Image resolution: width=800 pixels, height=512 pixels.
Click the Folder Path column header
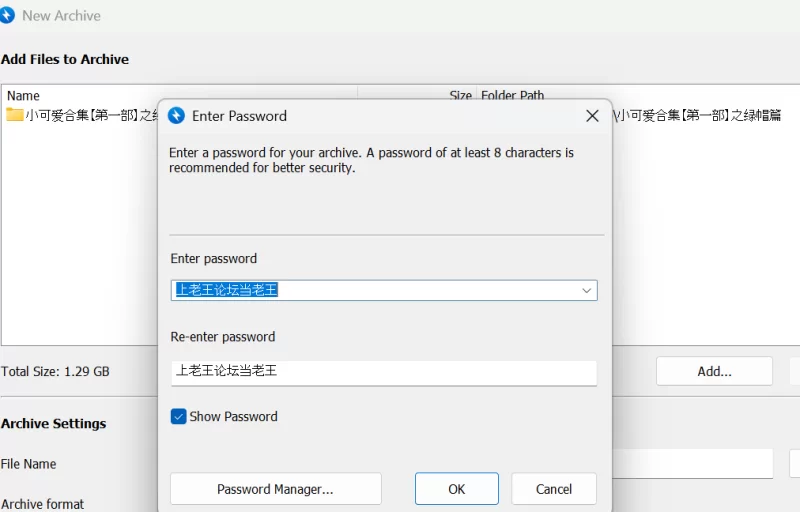[513, 96]
